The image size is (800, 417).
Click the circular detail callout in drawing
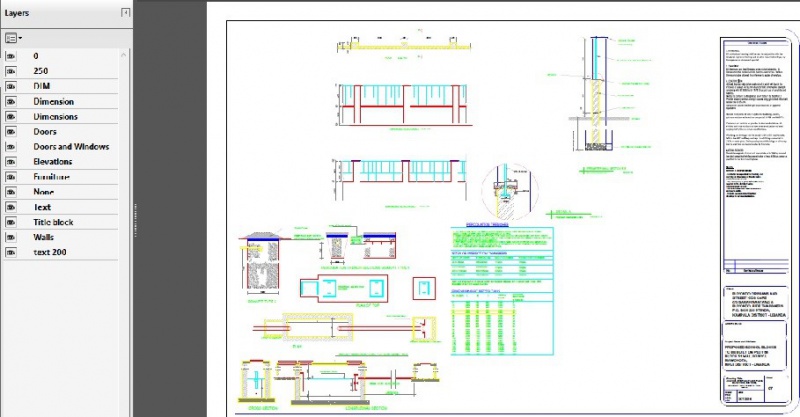510,190
